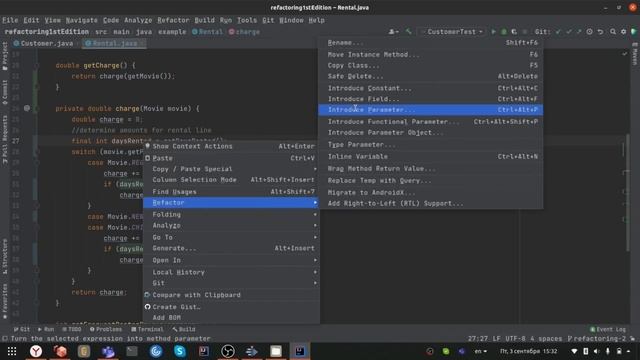Screen dimensions: 640x360
Task: Open the applications grid launcher
Action: pos(12,351)
